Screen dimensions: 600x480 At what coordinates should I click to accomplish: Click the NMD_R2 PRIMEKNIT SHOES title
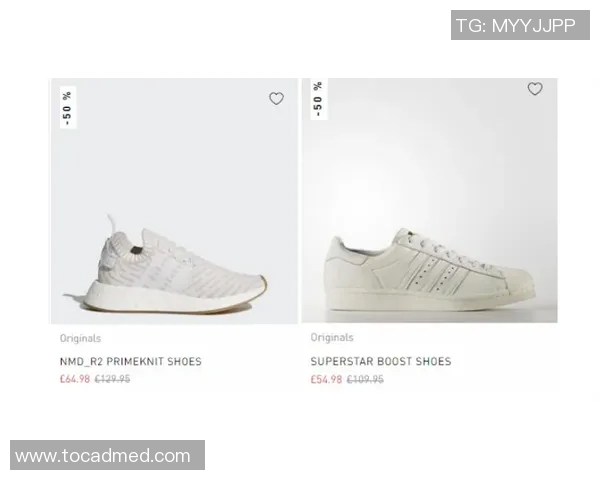click(x=131, y=361)
